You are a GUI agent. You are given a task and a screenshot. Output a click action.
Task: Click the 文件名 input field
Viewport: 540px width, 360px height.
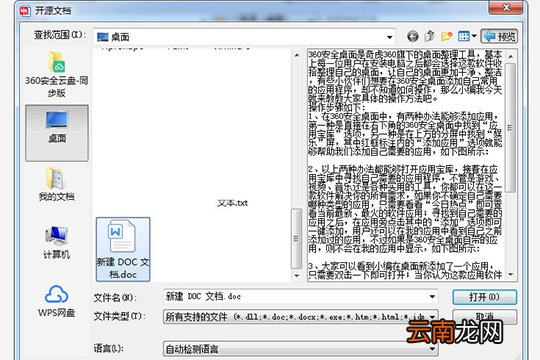[301, 297]
